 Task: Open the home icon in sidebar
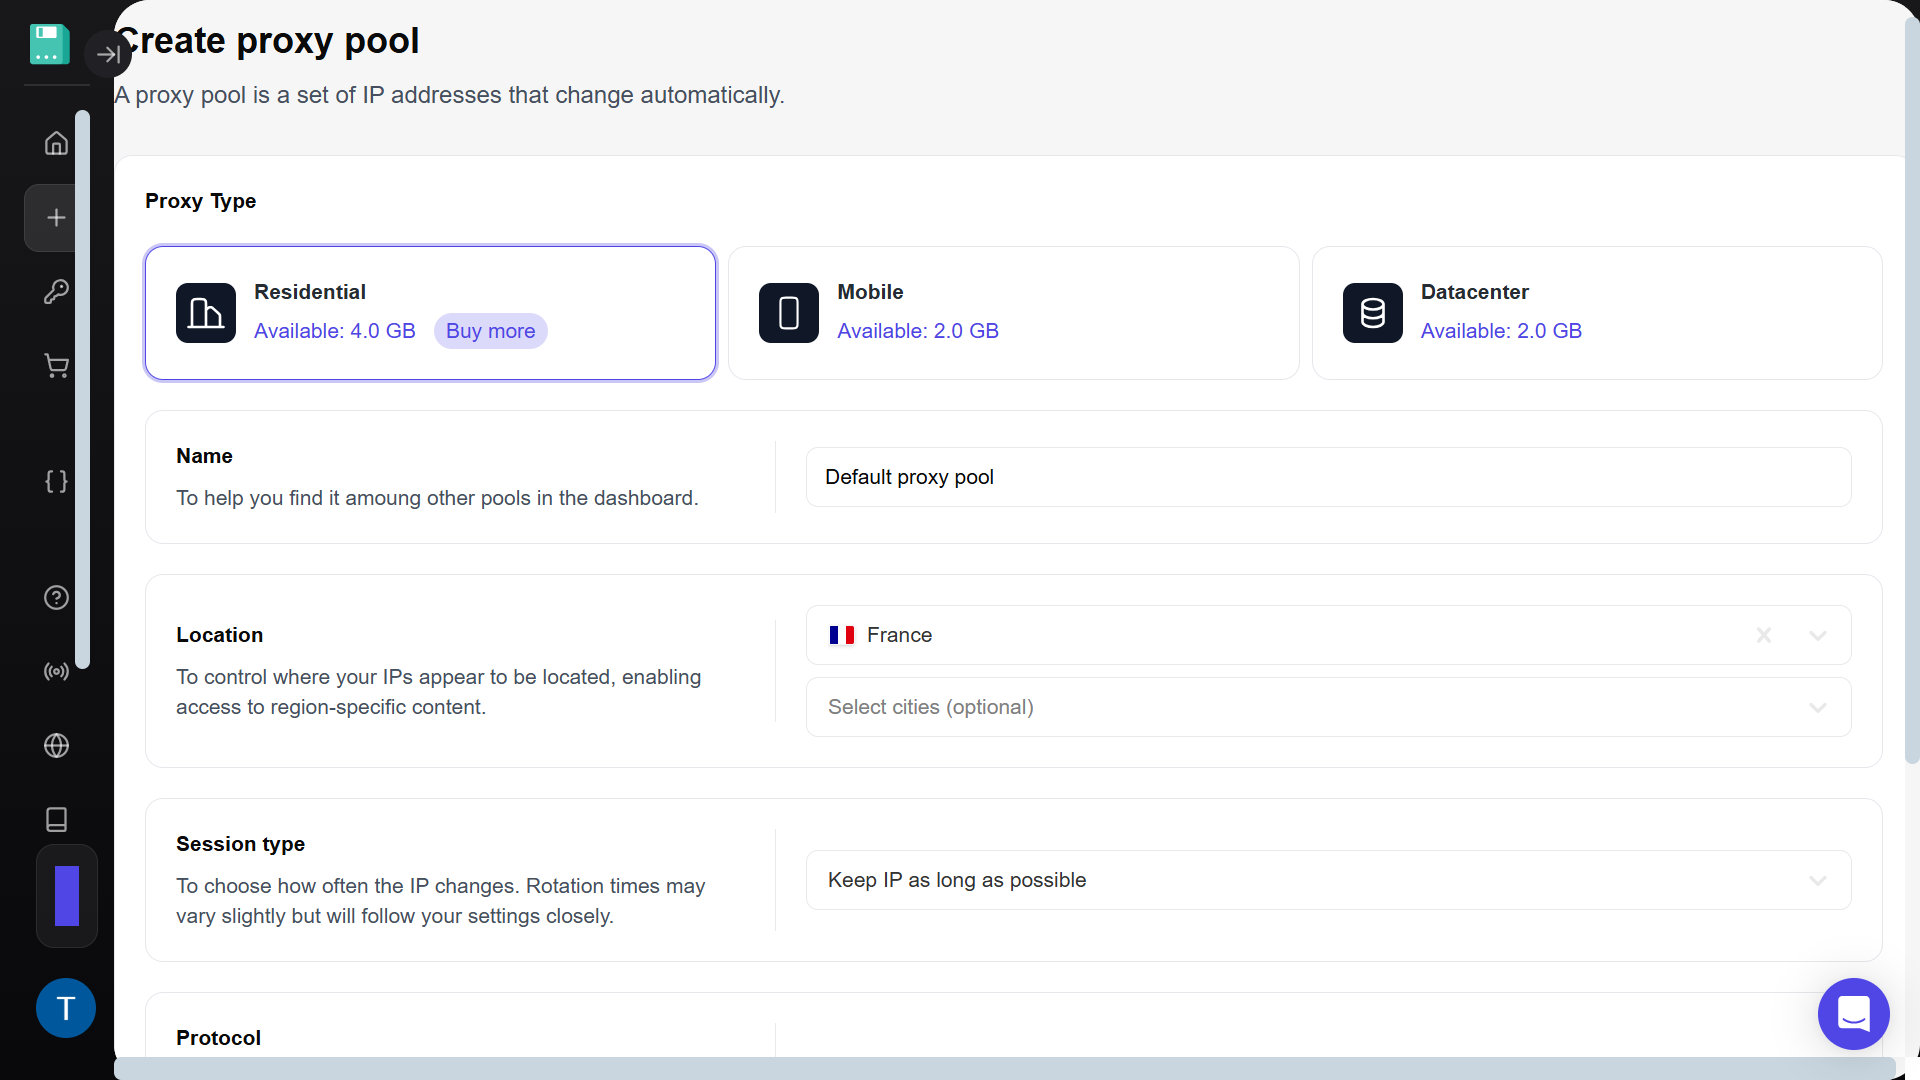[56, 143]
